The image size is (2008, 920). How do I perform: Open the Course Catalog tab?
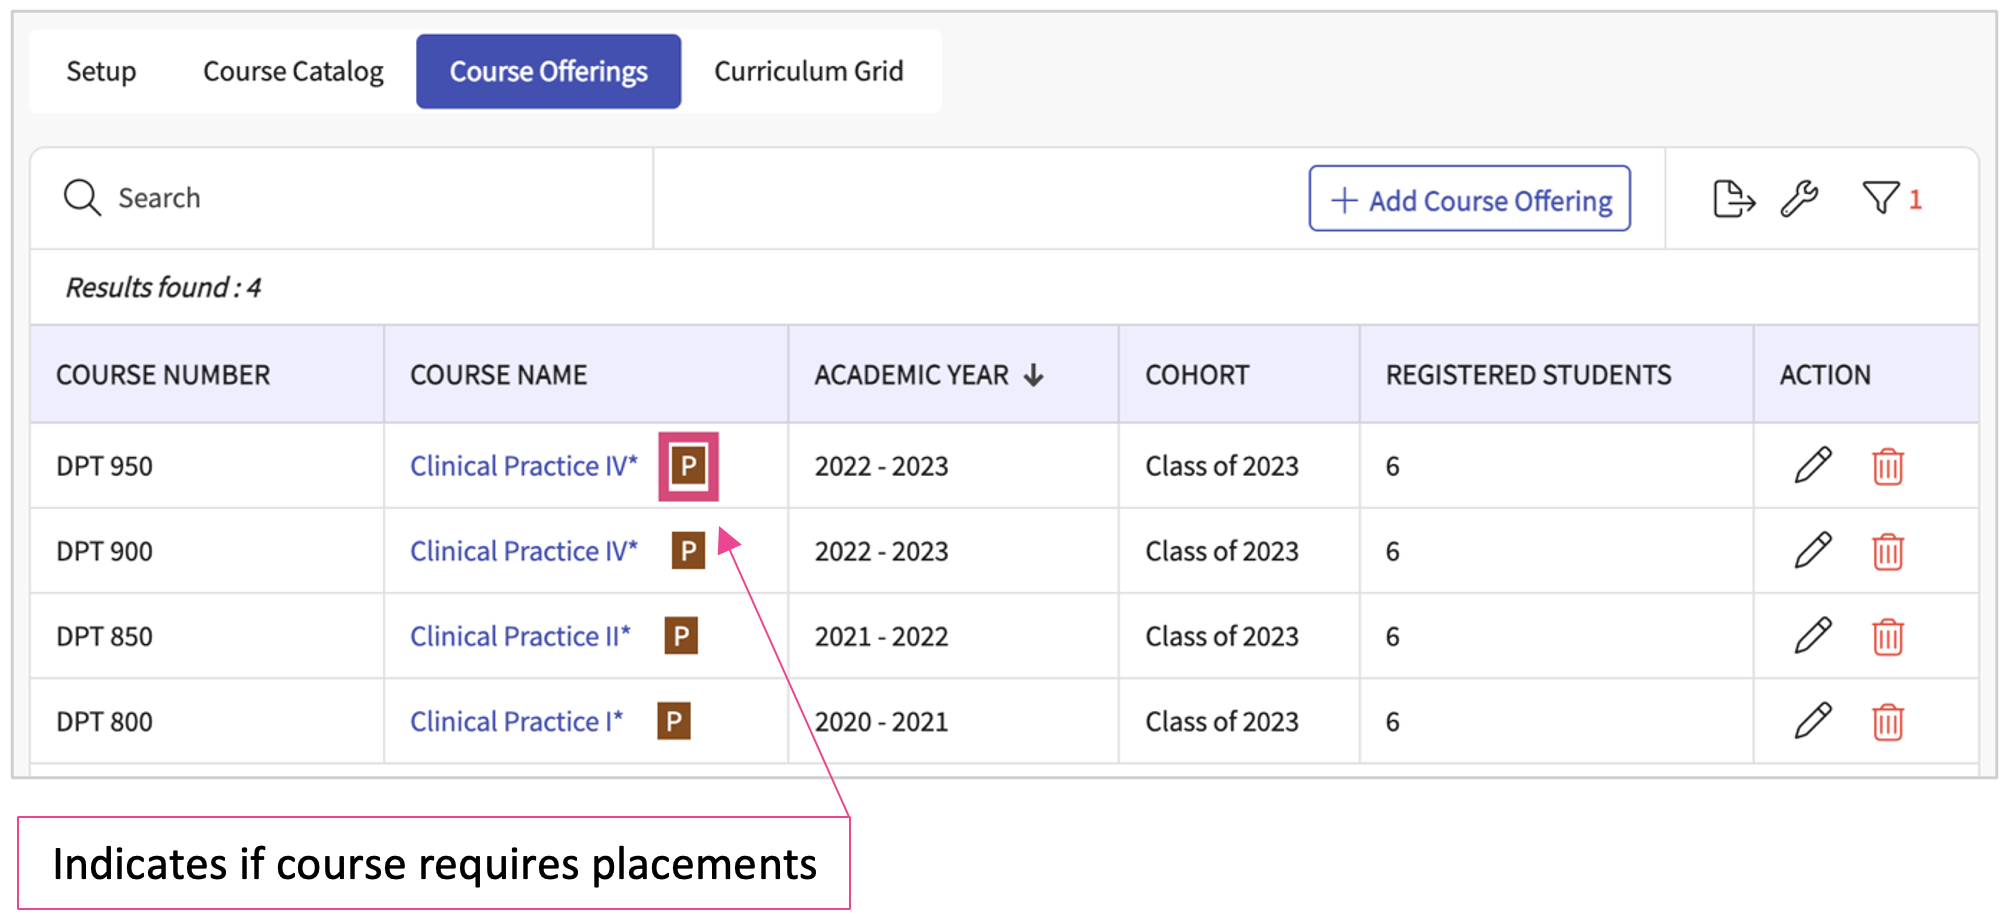pyautogui.click(x=293, y=71)
